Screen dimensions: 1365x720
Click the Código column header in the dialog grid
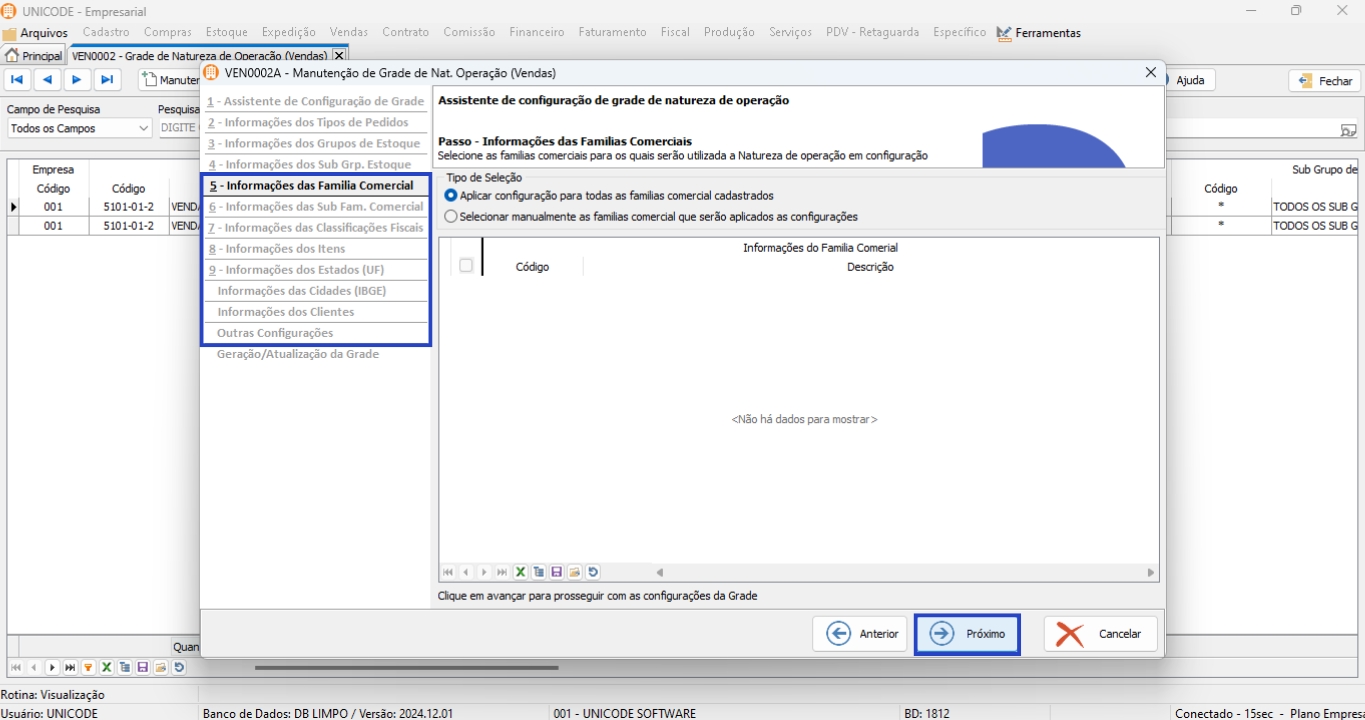pos(532,267)
